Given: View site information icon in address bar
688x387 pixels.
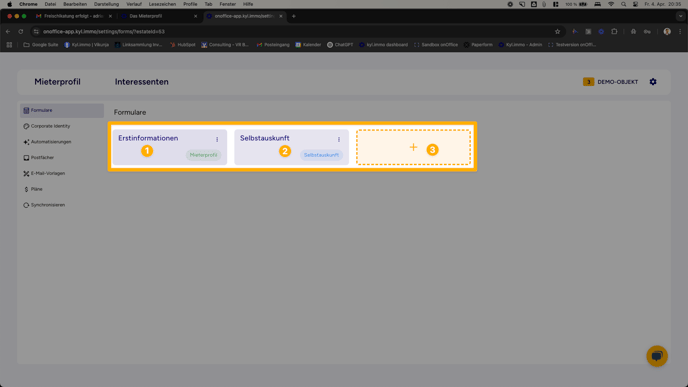Looking at the screenshot, I should [36, 32].
